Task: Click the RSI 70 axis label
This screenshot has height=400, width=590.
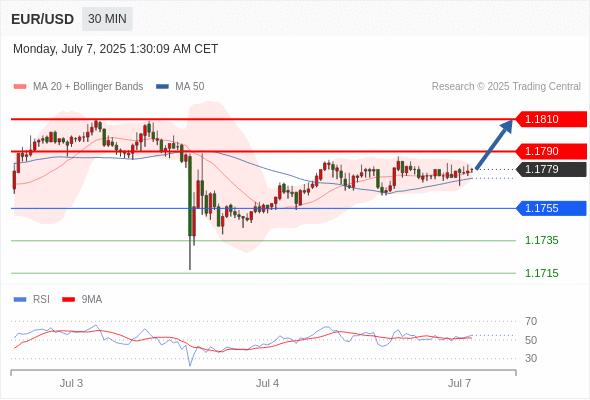Action: pos(531,321)
